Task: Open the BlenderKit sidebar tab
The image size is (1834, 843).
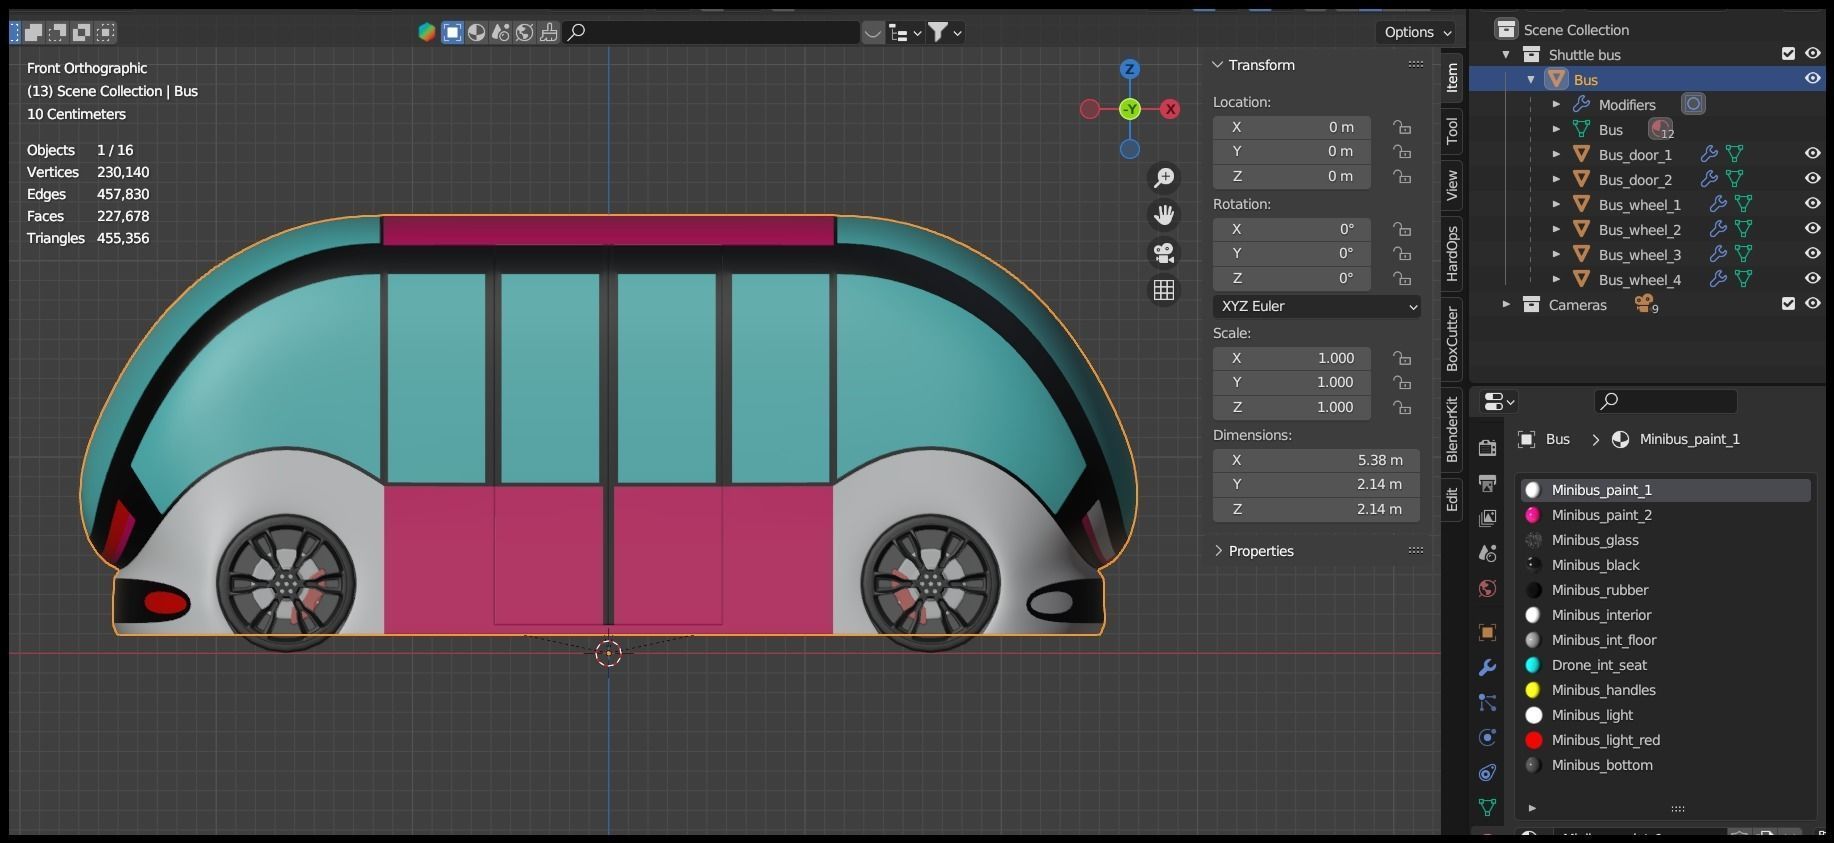Action: click(1452, 429)
